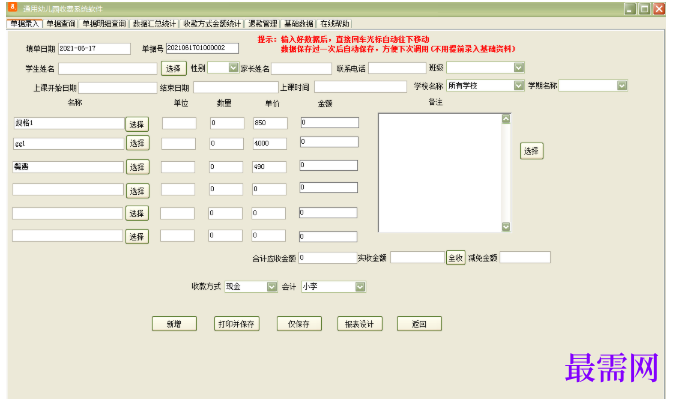Close the application window
The image size is (677, 399).
point(659,9)
